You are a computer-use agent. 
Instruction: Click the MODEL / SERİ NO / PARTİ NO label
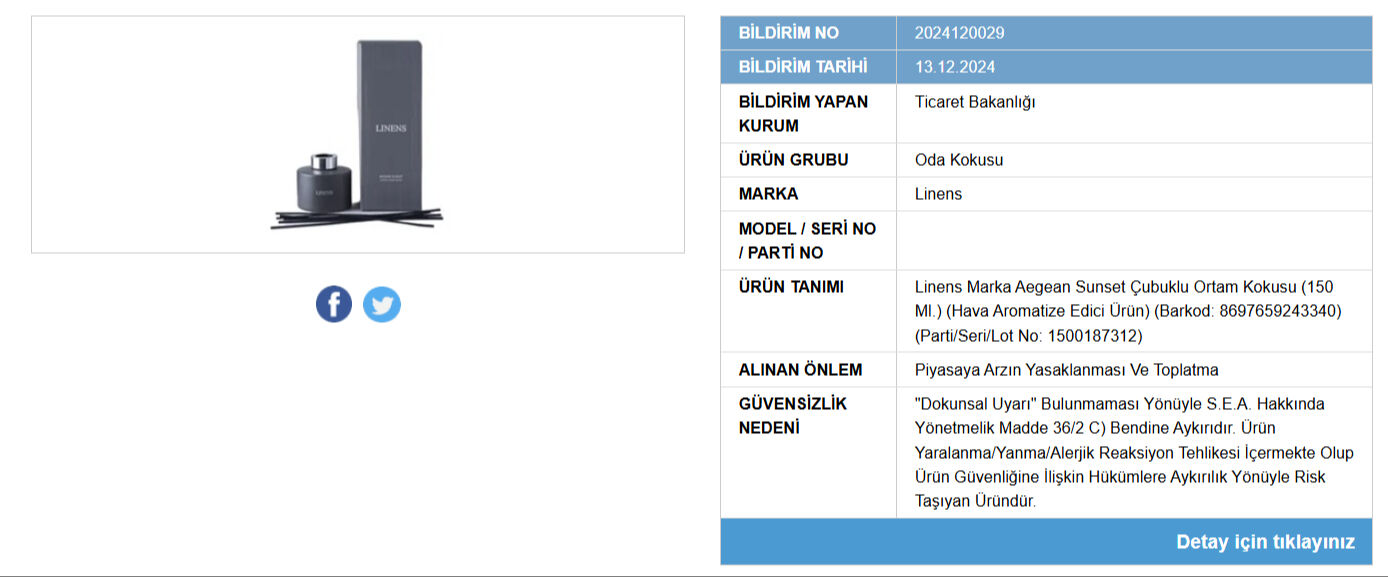806,240
